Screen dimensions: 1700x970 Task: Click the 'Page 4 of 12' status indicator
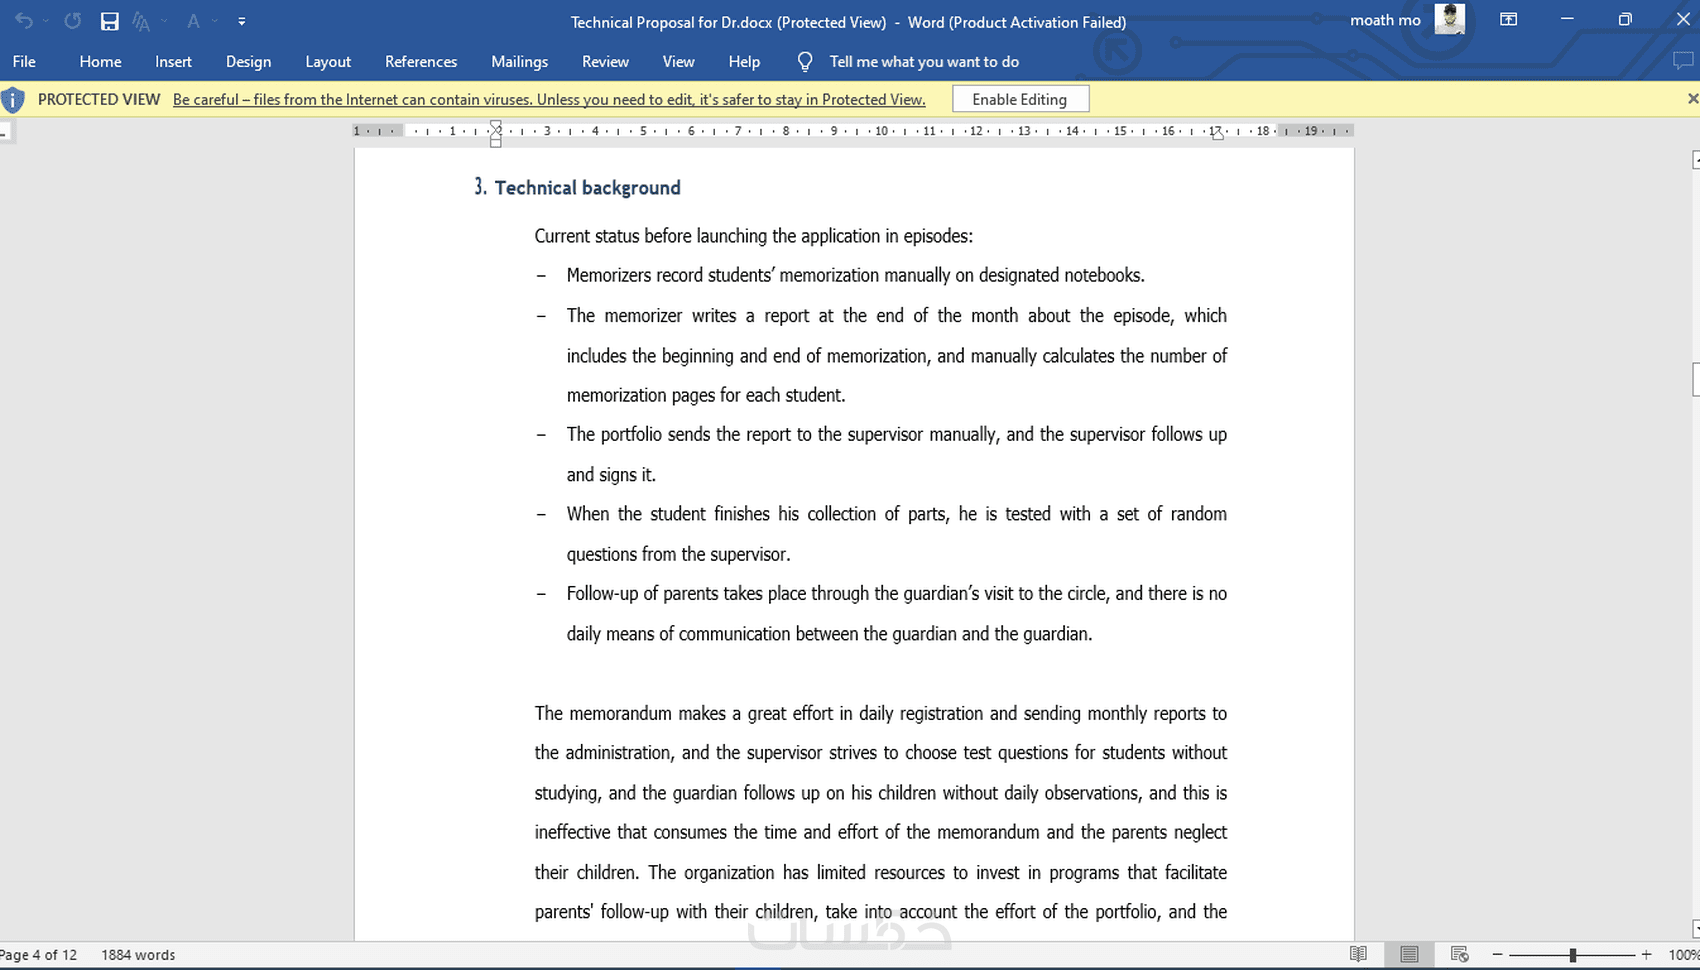(39, 955)
